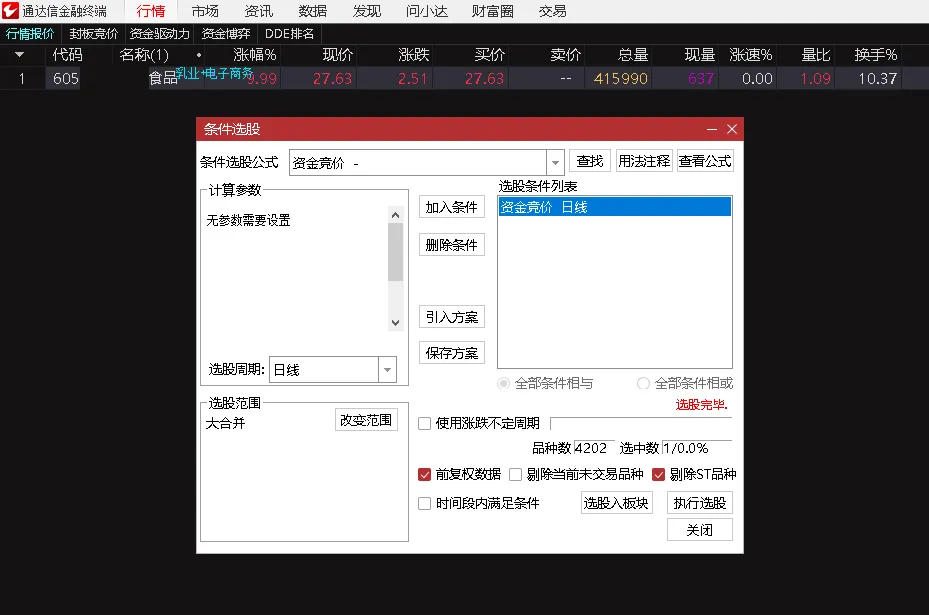Click the down triangle icon above row number

pyautogui.click(x=20, y=55)
